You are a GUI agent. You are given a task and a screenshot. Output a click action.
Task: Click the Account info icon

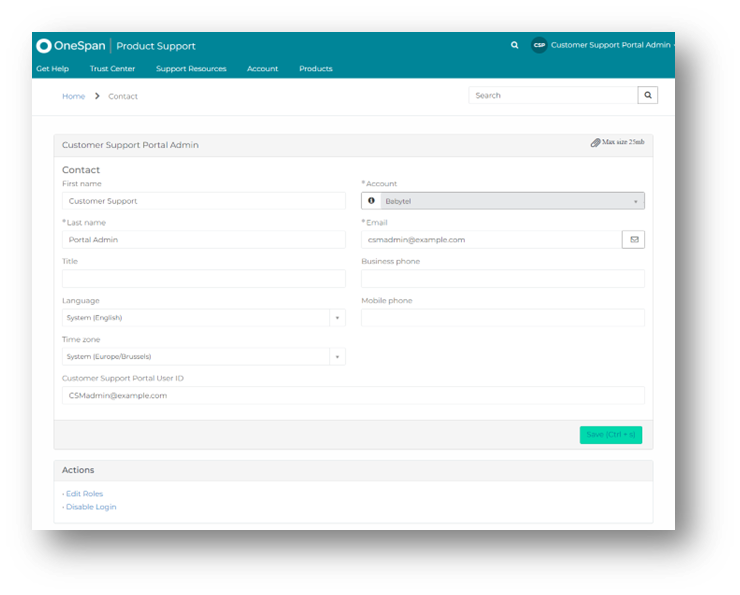coord(372,201)
